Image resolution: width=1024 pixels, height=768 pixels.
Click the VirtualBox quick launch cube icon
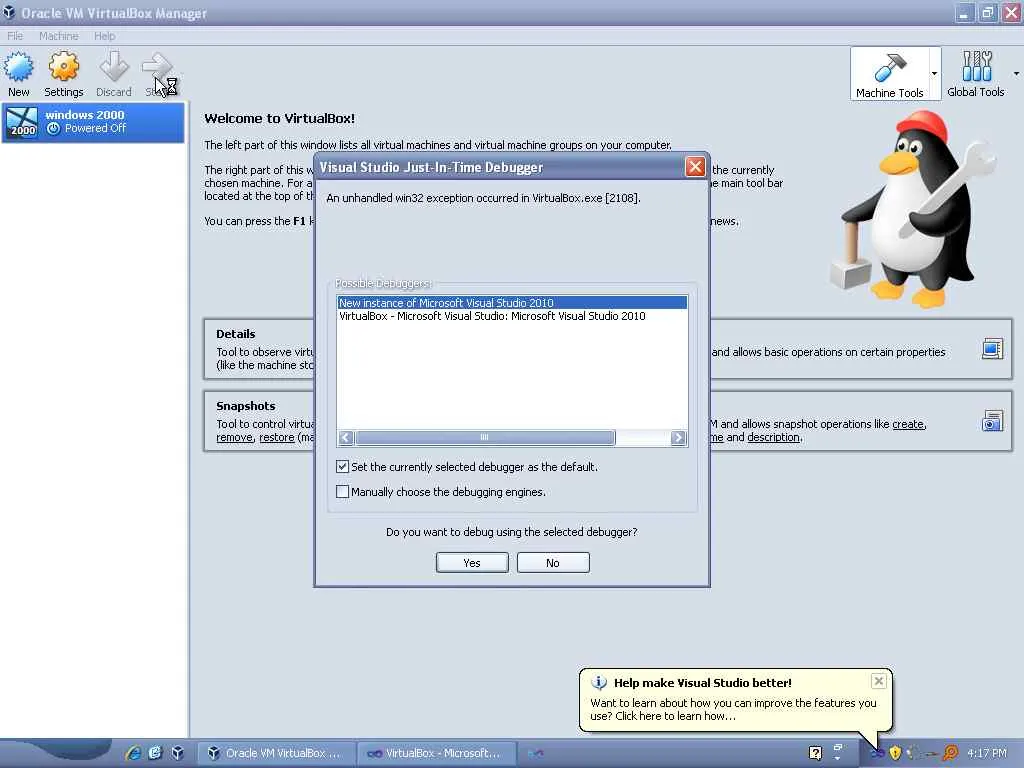click(x=177, y=753)
